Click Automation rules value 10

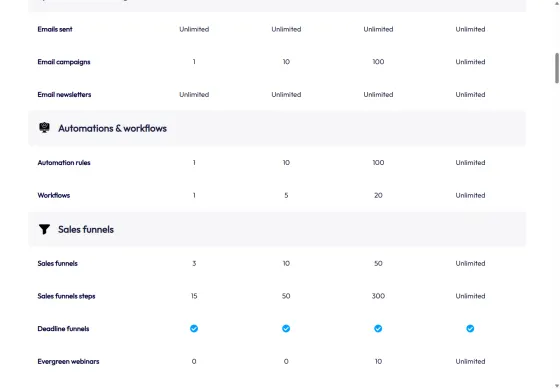click(x=286, y=163)
